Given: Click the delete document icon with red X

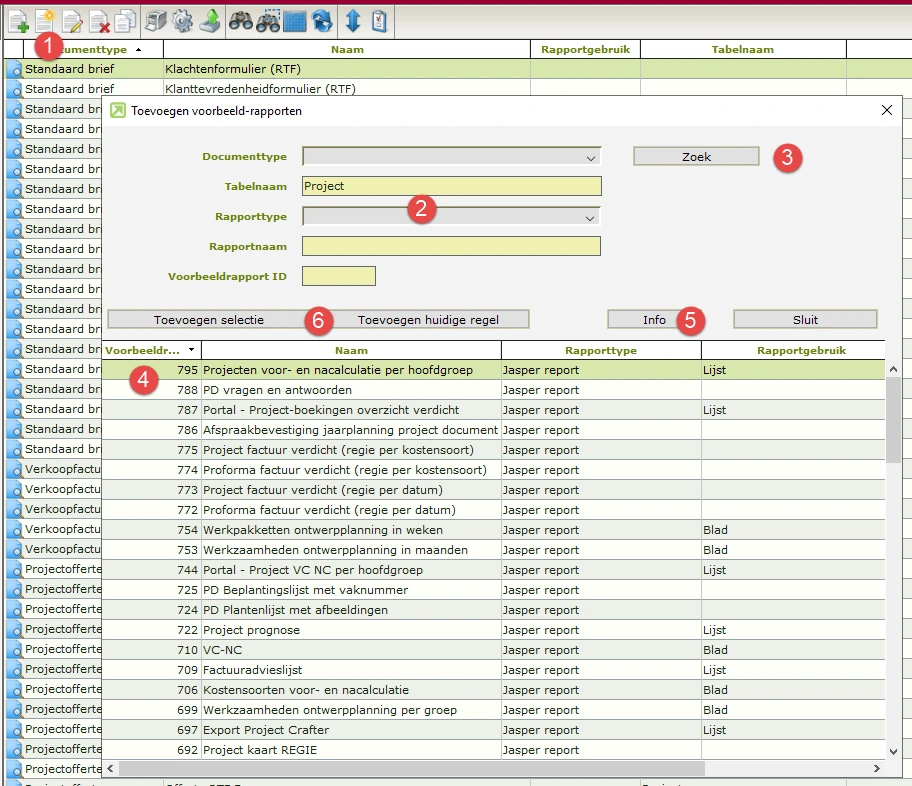Looking at the screenshot, I should click(99, 20).
